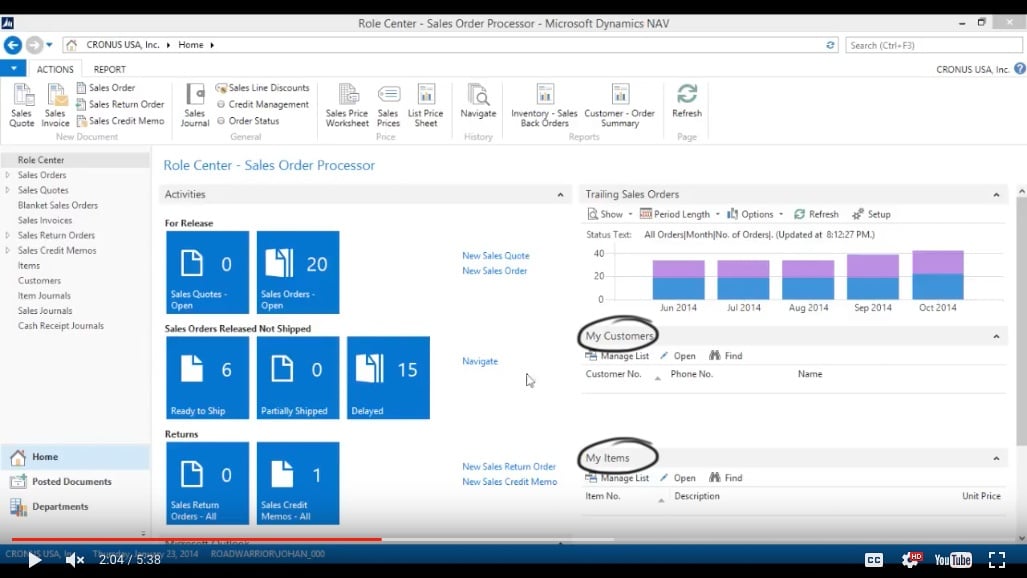Click the Sales Quote ribbon icon
Screen dimensions: 1027x578
(x=21, y=100)
